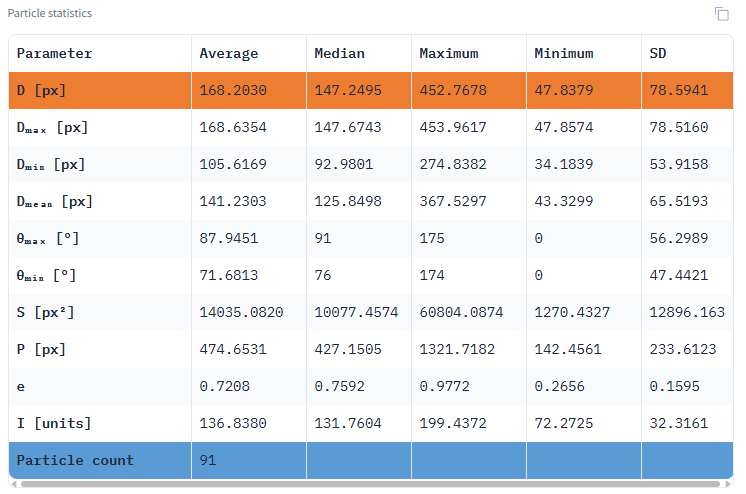Click the value 168.6354
Viewport: 746px width, 494px height.
click(x=233, y=128)
